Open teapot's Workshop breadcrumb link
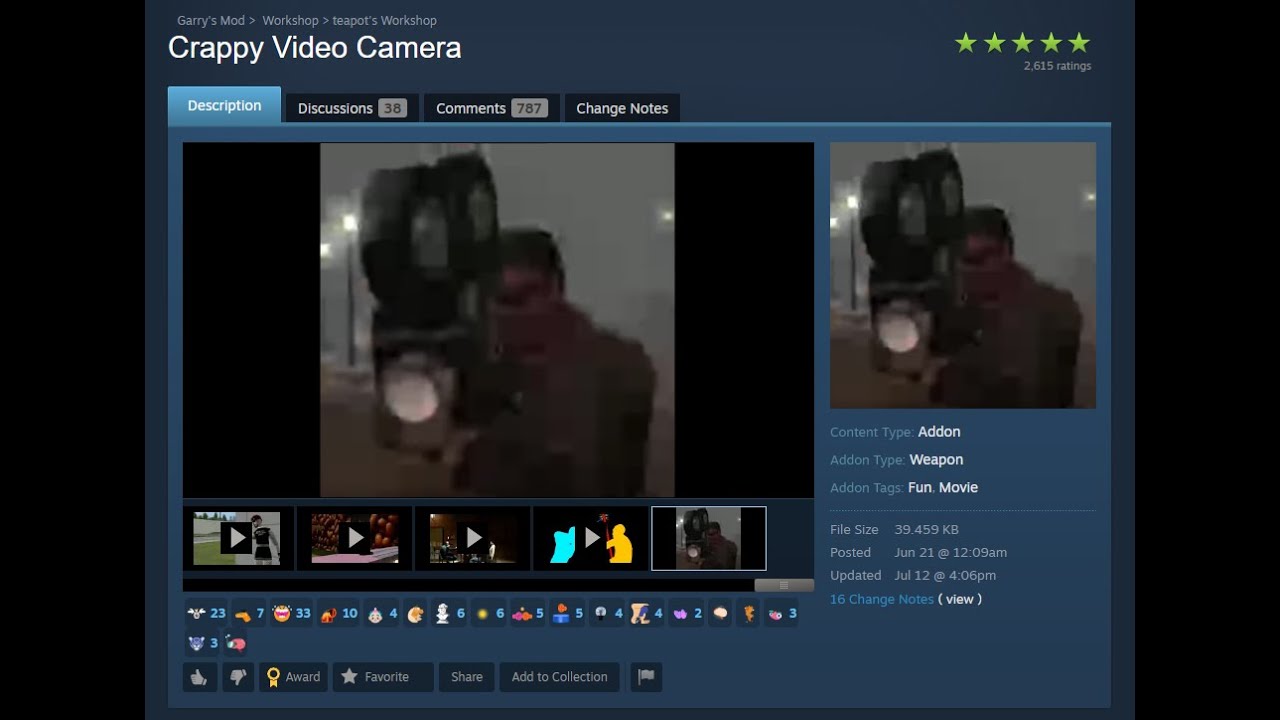This screenshot has width=1280, height=720. tap(384, 20)
